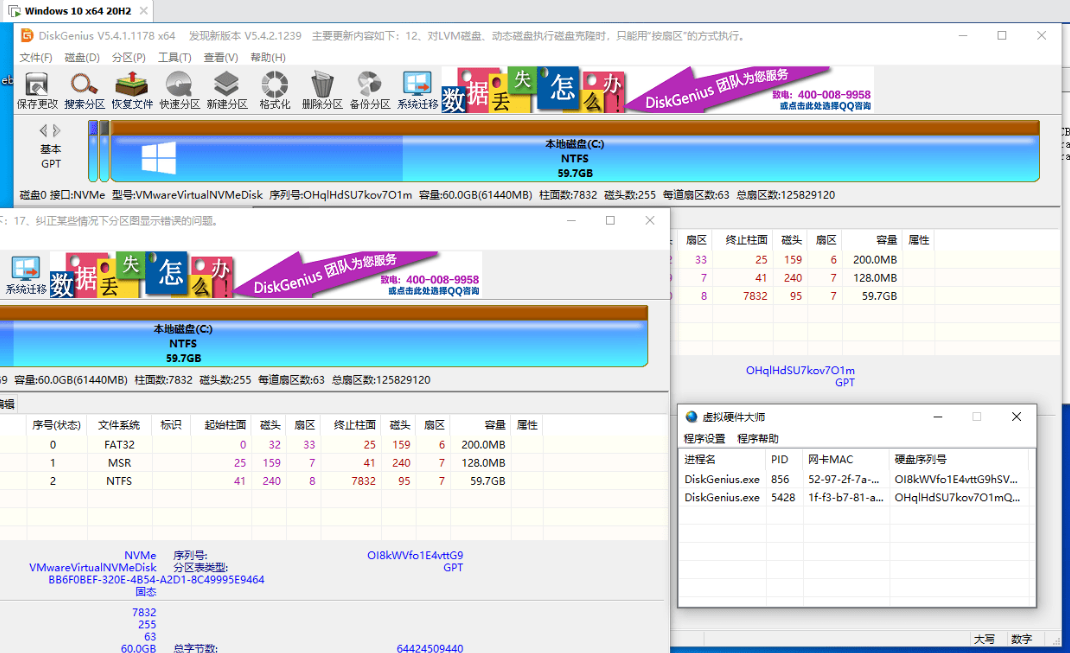Viewport: 1070px width, 653px height.
Task: Click the VM icon on the Windows 10 tab
Action: click(x=14, y=11)
